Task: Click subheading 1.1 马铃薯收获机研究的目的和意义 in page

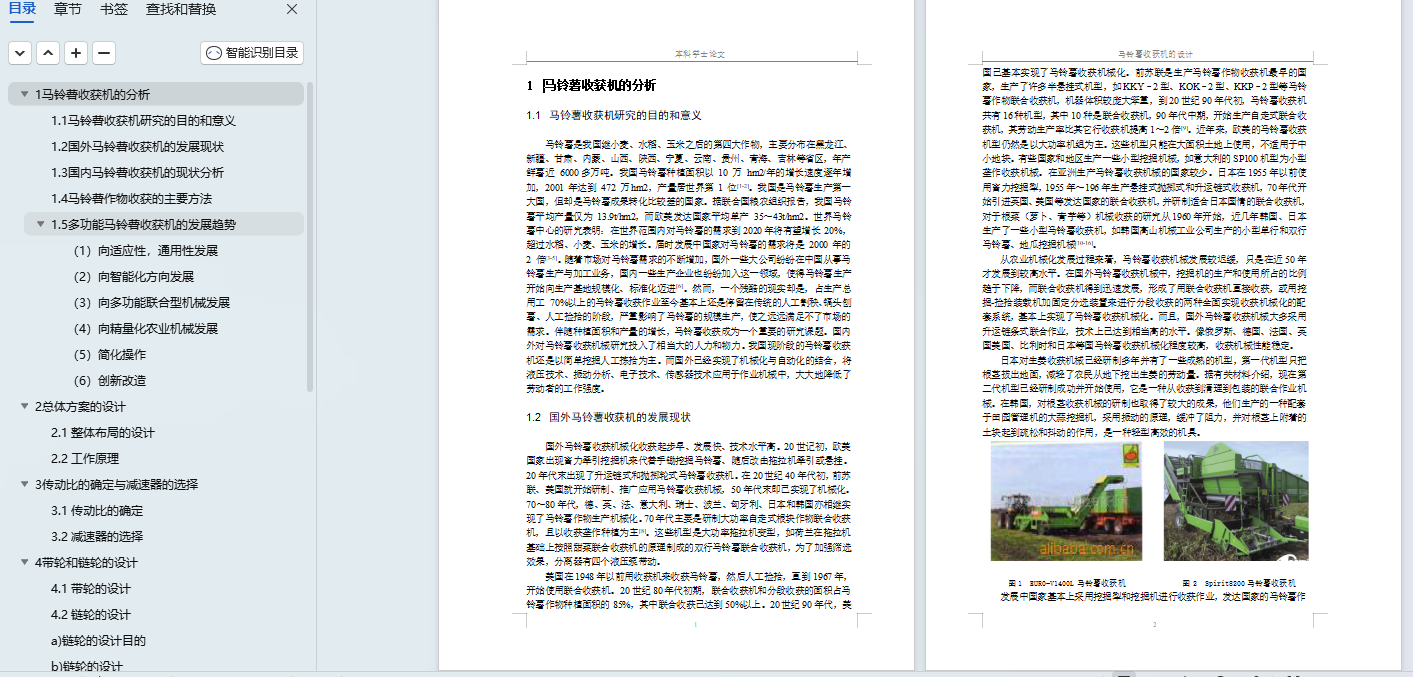Action: pos(614,115)
